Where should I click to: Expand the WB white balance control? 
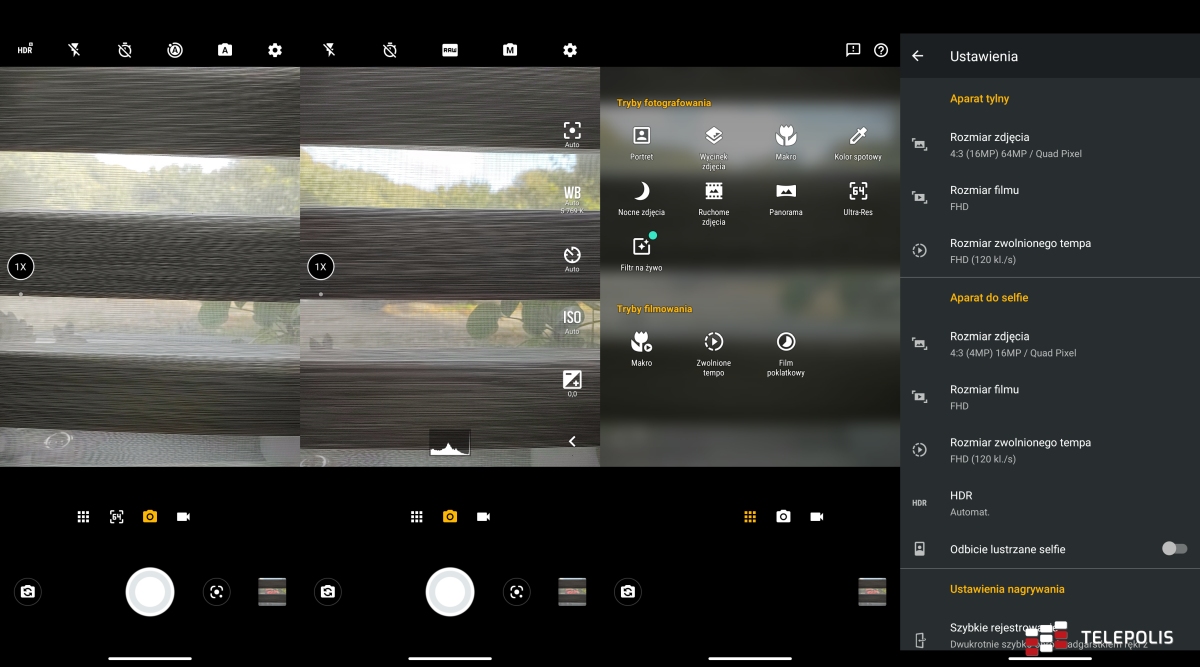572,195
